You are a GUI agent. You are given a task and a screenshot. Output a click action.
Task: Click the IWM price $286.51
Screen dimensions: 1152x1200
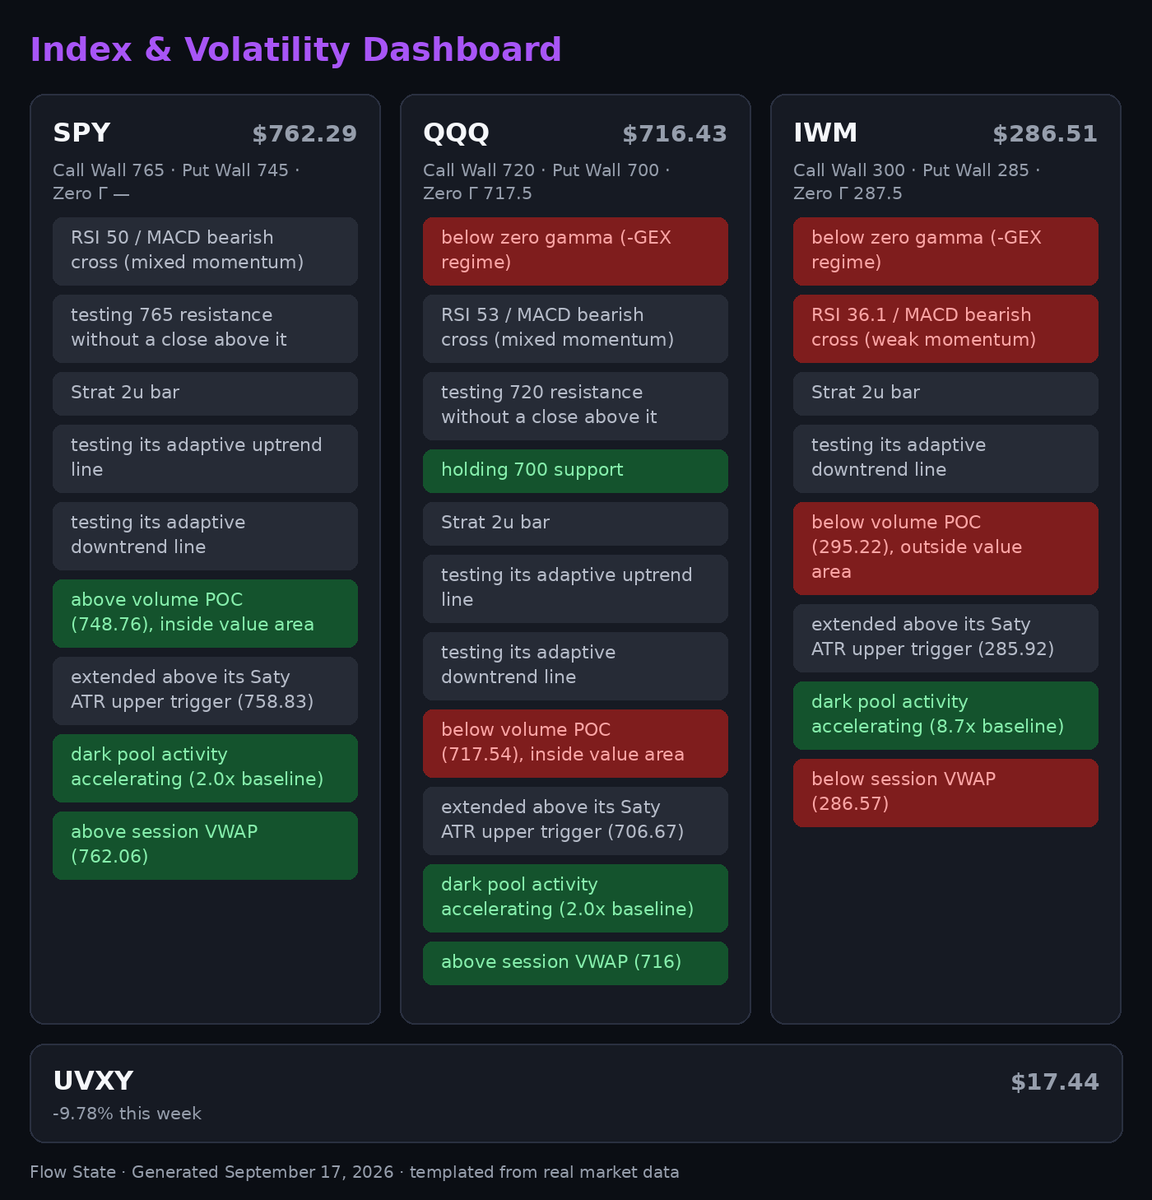[x=1045, y=134]
